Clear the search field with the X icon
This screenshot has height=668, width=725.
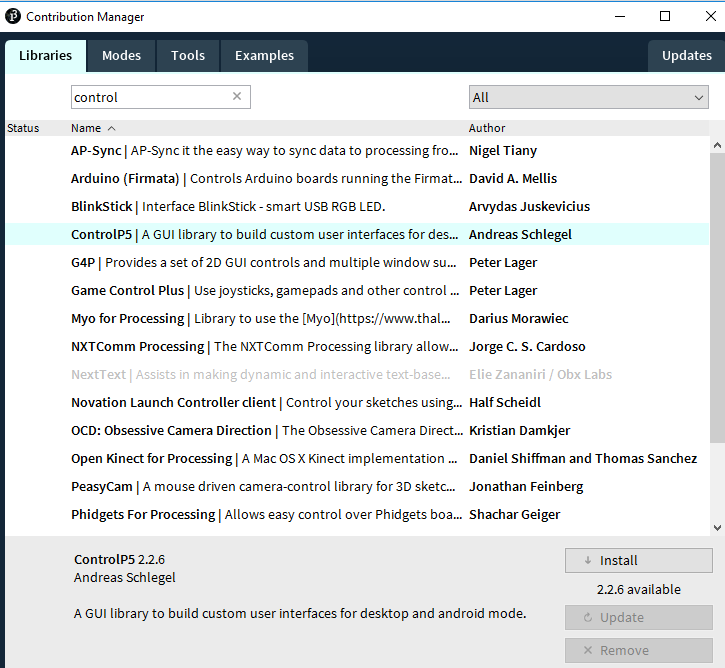(237, 96)
